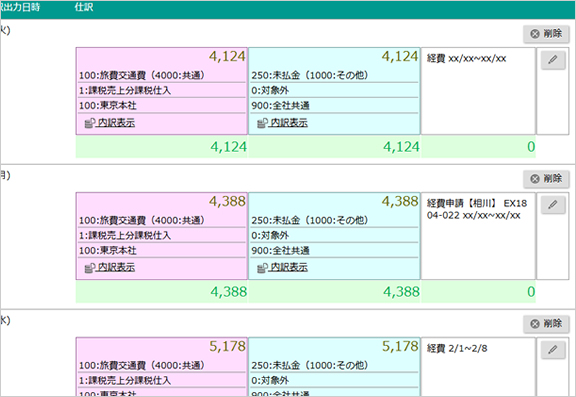Select 1:課税売上分課税仕入 in 4,124 entry
Image resolution: width=576 pixels, height=397 pixels.
[x=125, y=90]
